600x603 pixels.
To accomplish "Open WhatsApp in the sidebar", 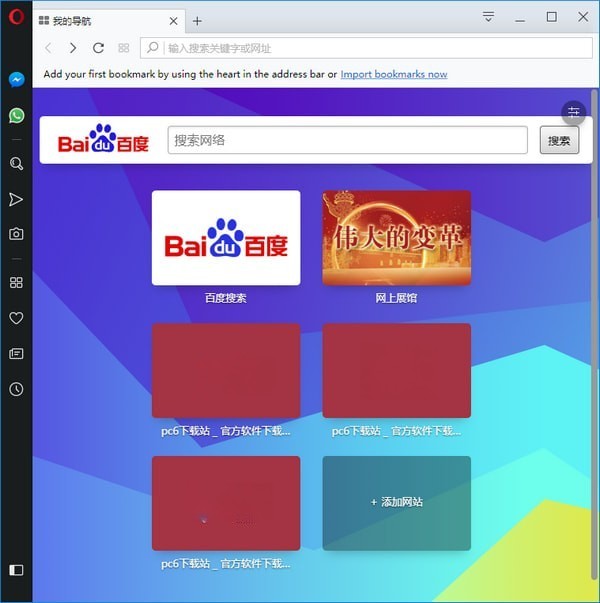I will (17, 115).
